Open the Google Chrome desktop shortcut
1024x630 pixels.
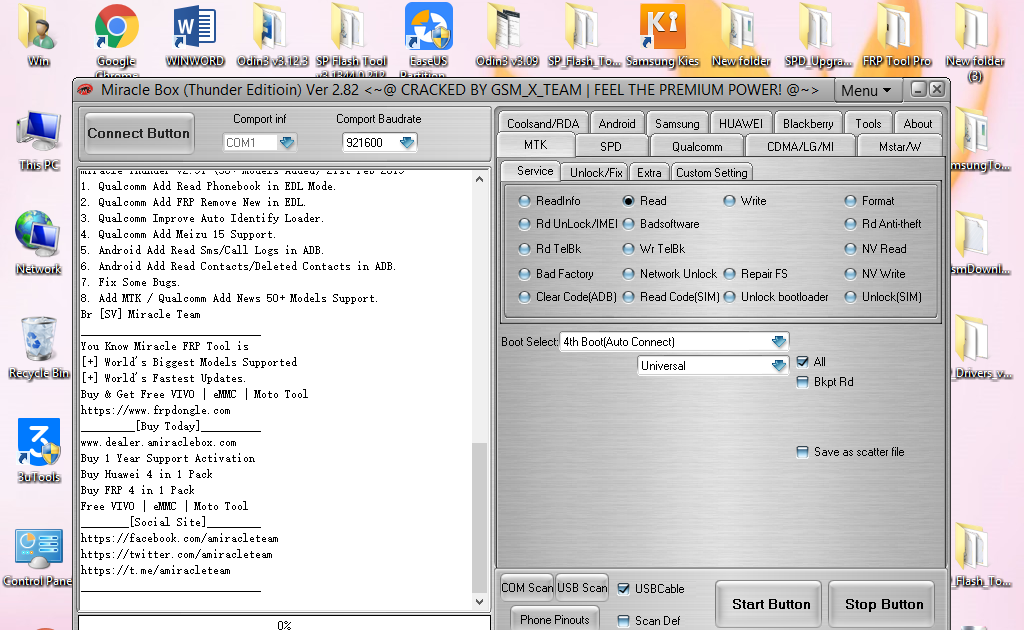(116, 36)
